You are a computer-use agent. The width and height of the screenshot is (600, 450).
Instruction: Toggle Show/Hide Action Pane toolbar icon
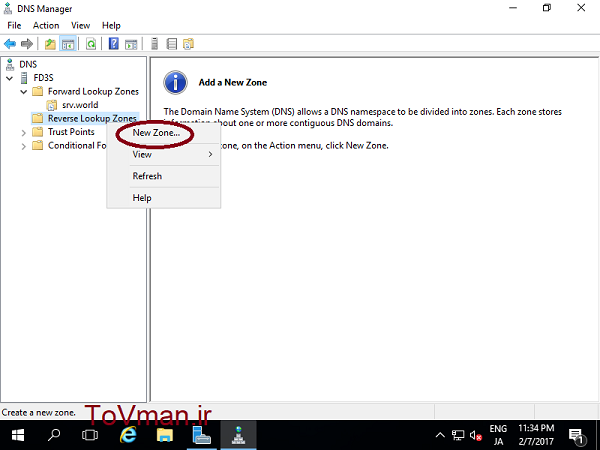131,44
